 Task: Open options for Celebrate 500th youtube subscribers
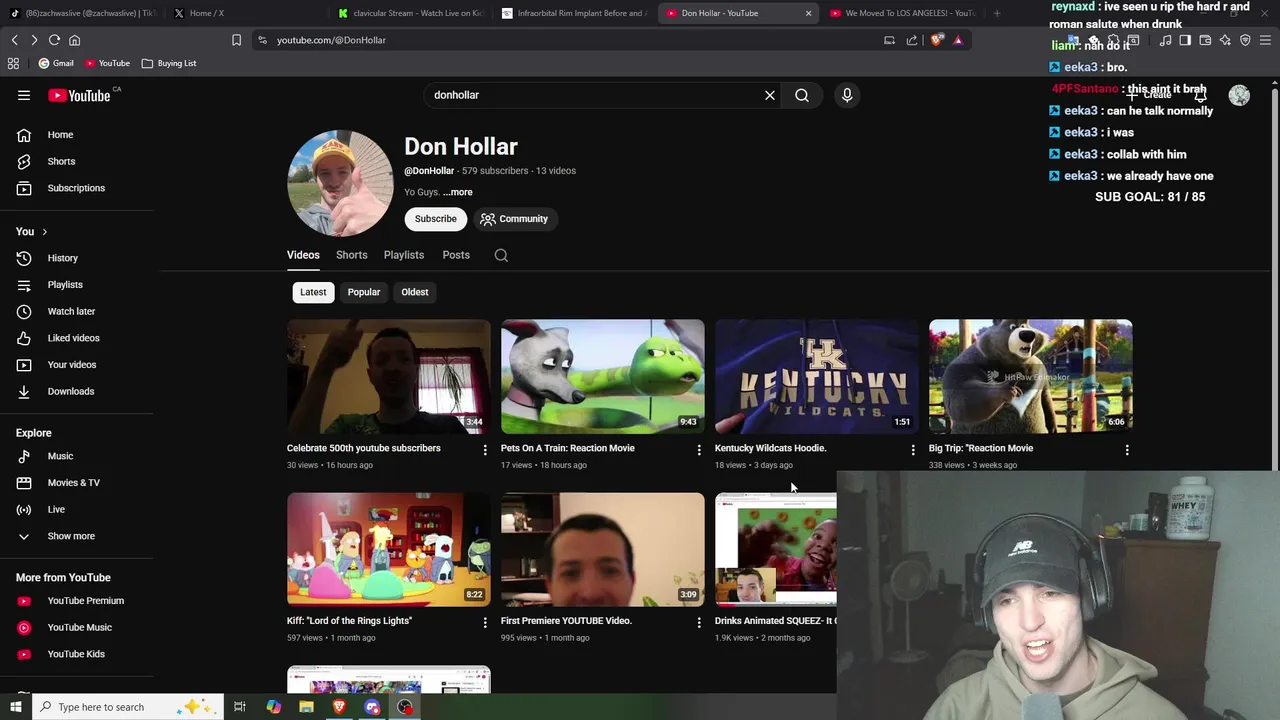(x=485, y=450)
